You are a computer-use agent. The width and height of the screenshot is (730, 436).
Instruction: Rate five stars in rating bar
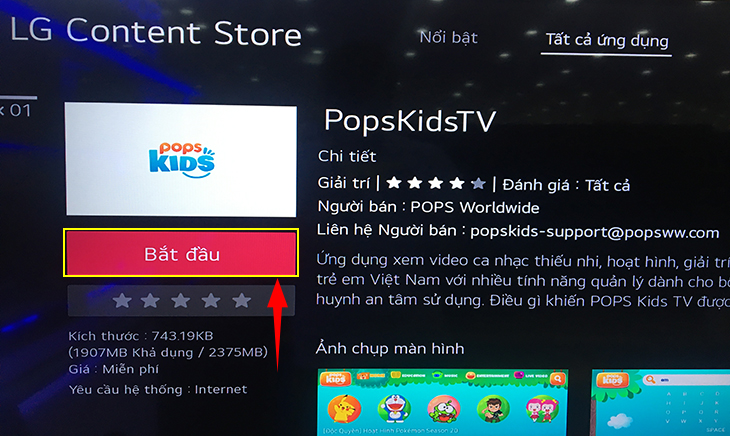pos(242,301)
